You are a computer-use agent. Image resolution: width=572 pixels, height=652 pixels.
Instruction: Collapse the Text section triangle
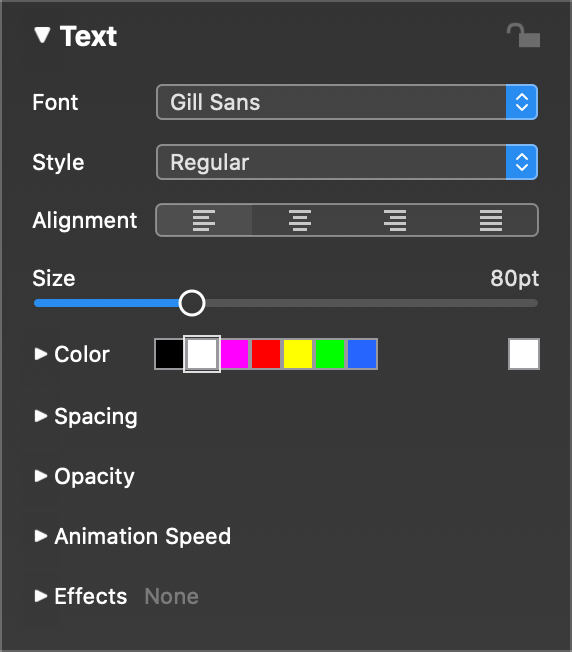[42, 35]
